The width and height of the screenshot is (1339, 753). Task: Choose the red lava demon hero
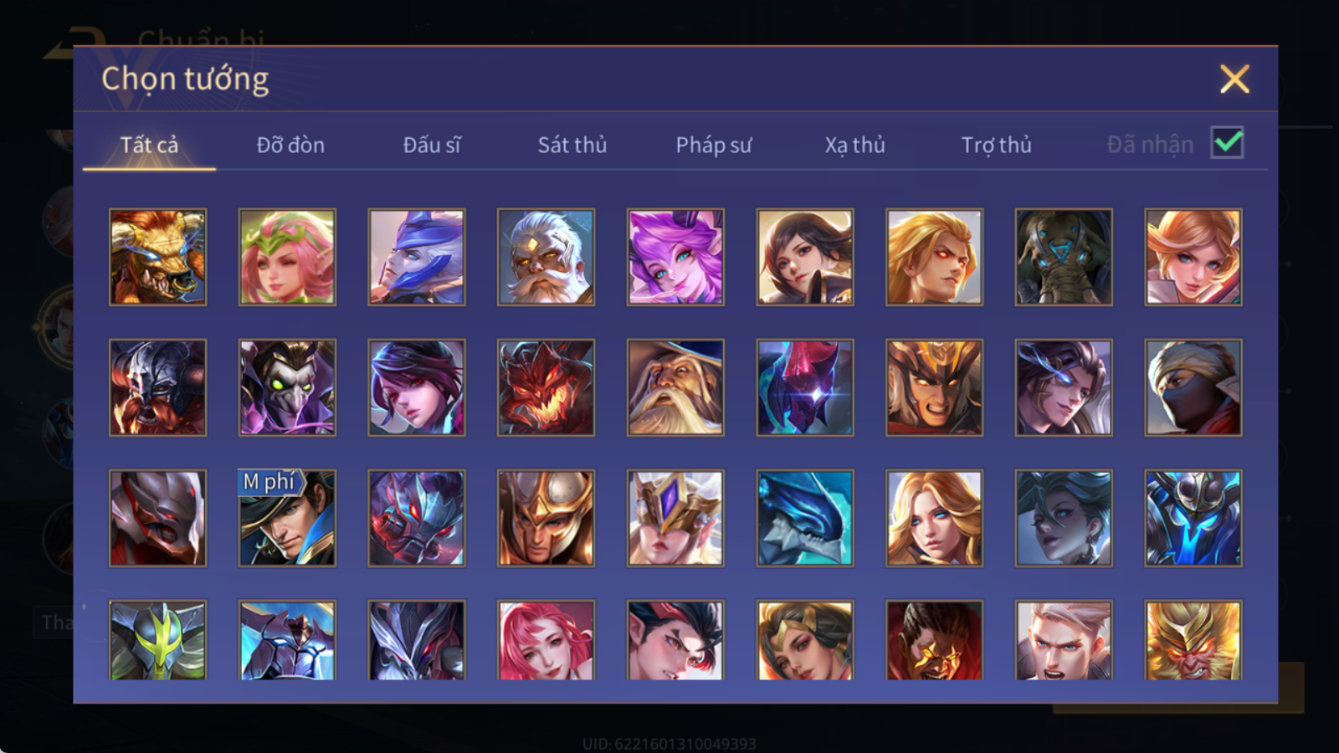pyautogui.click(x=546, y=388)
